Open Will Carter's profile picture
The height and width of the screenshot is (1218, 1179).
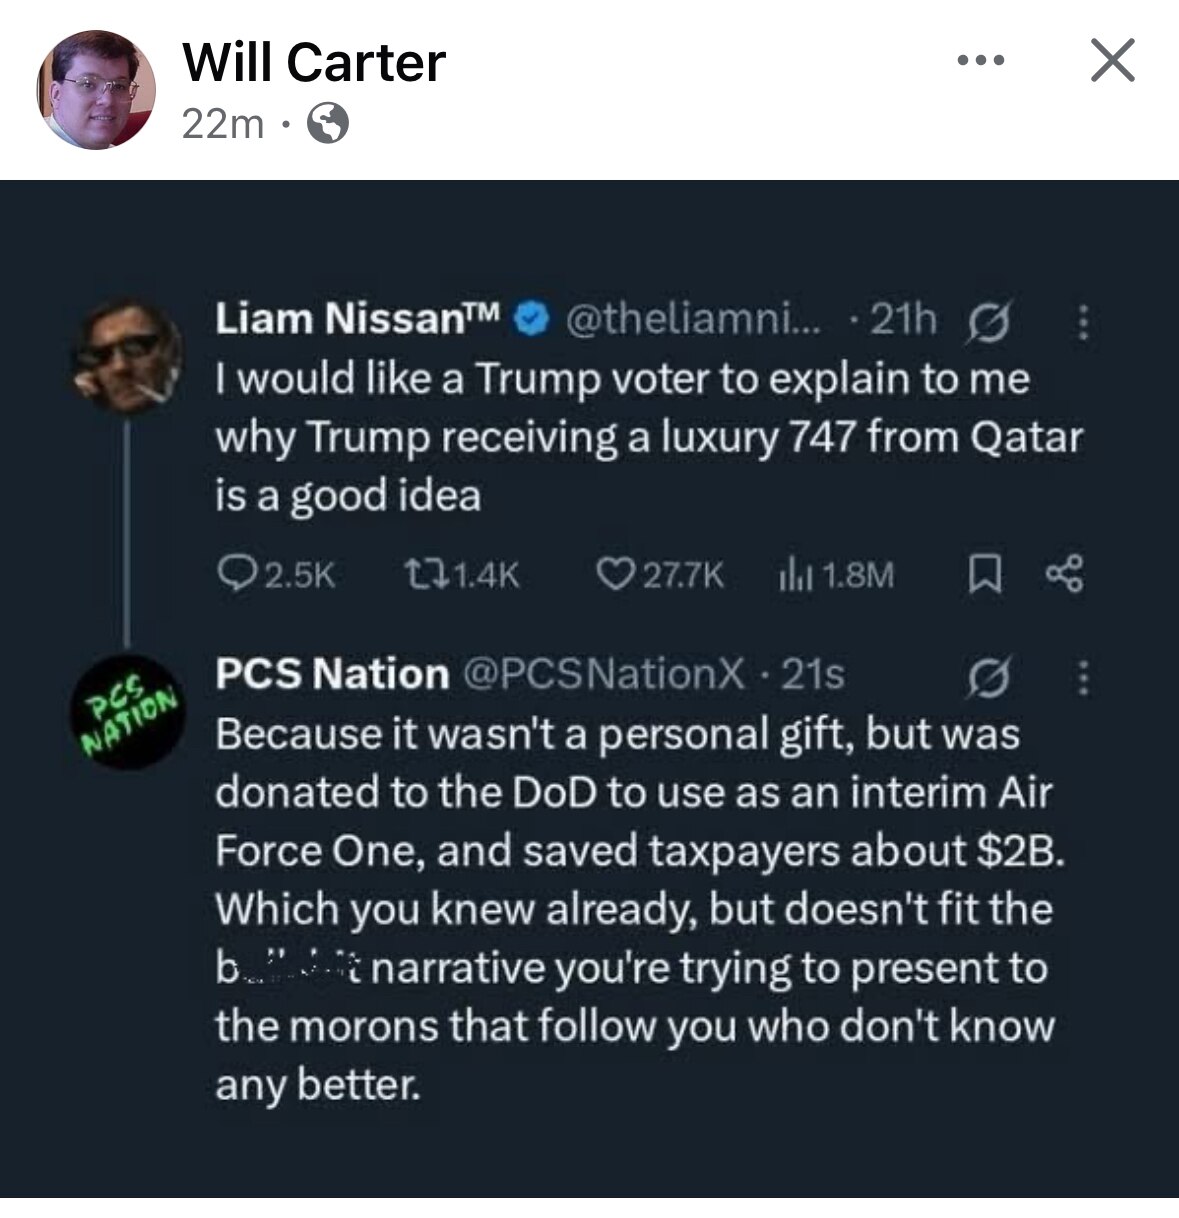(x=97, y=89)
